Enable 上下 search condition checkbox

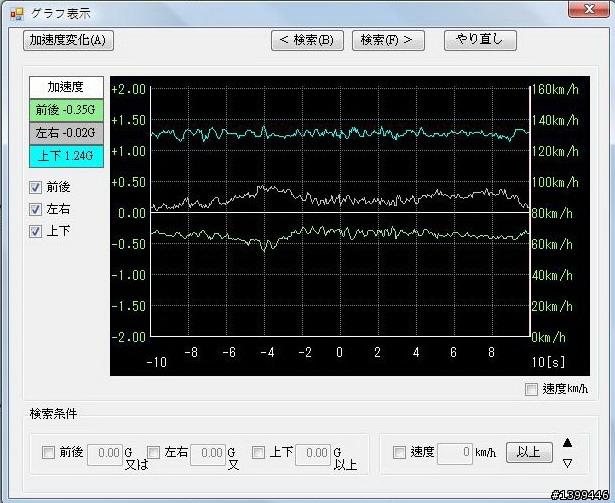pos(258,453)
